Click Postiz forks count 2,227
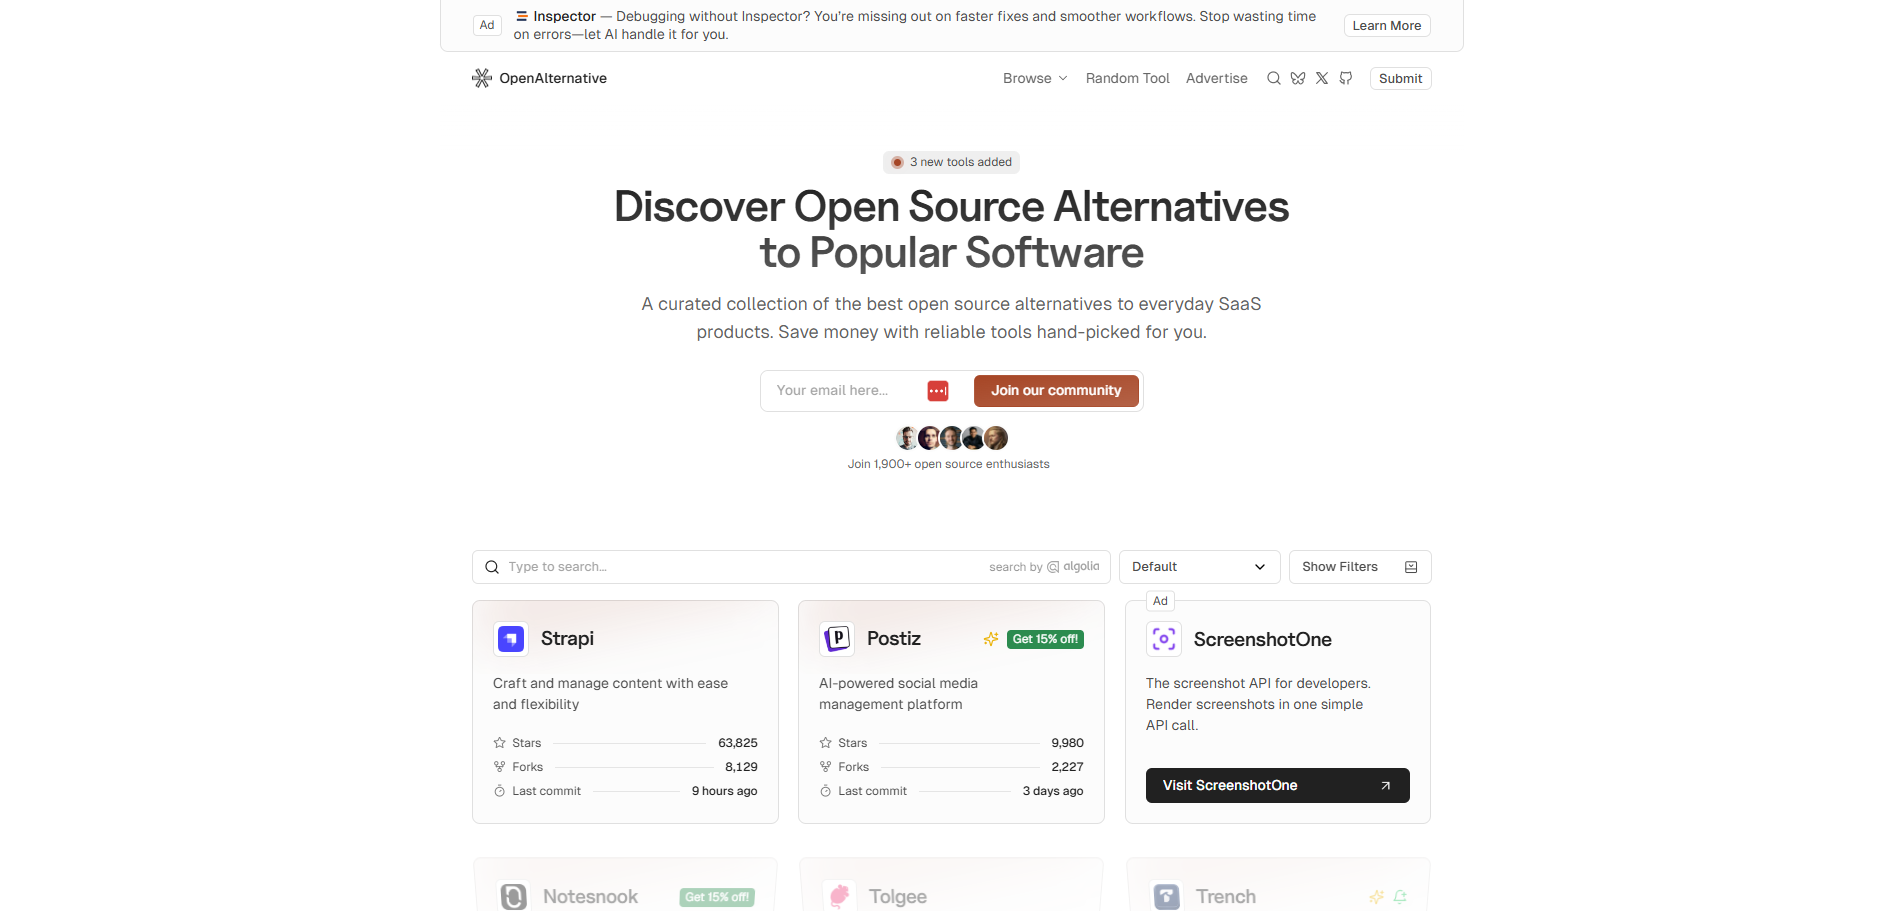 [x=1067, y=767]
